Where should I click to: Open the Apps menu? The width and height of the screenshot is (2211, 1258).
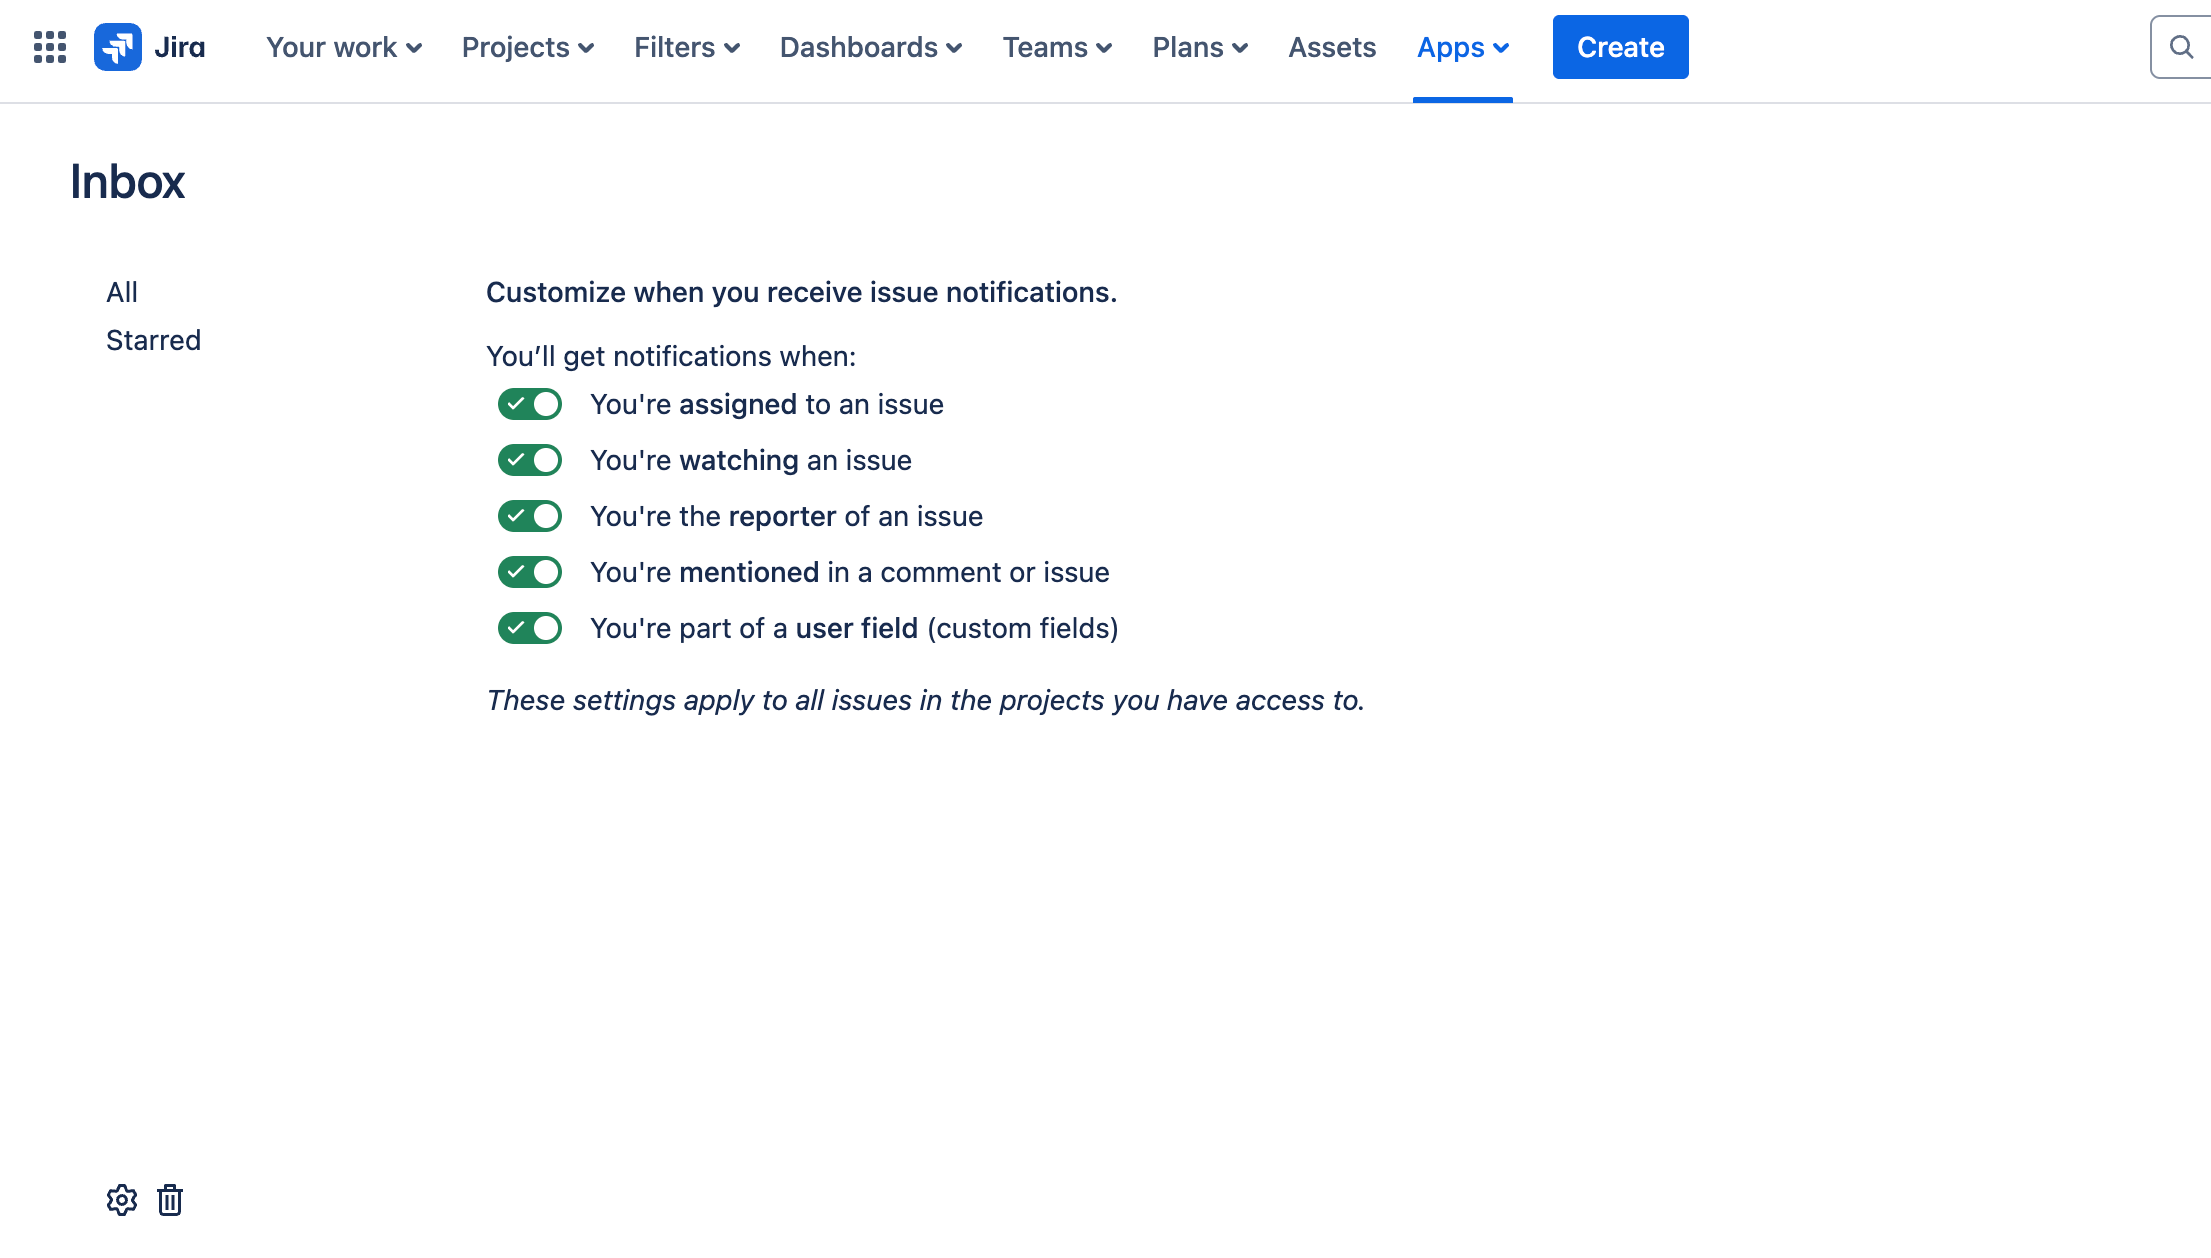[1462, 47]
